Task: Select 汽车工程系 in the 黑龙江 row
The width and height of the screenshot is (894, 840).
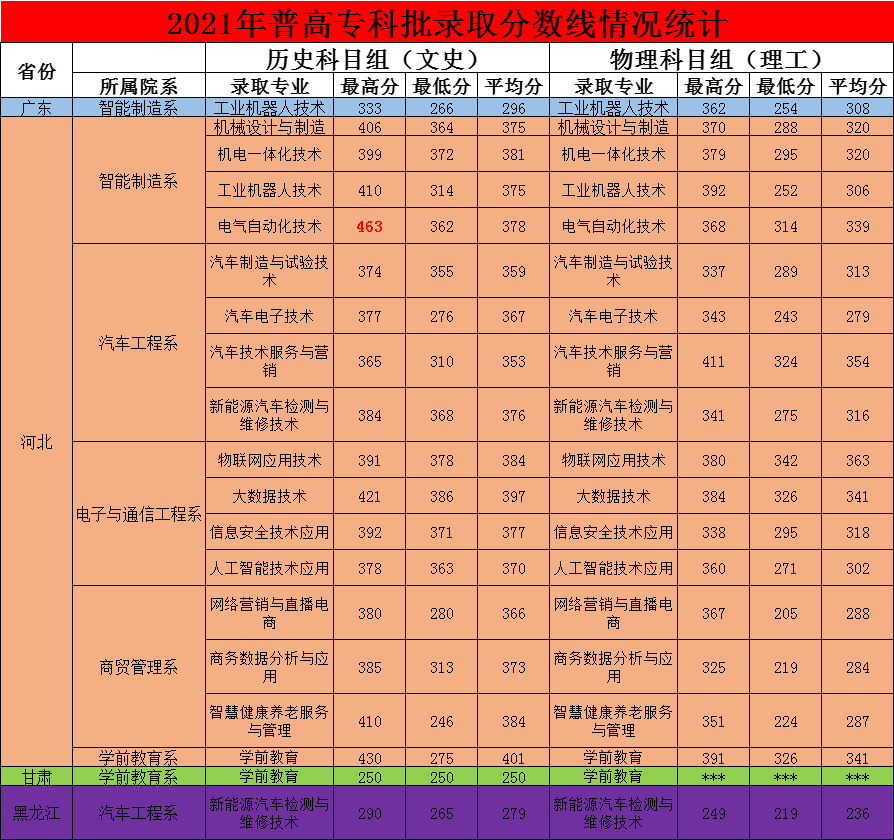Action: (x=139, y=812)
